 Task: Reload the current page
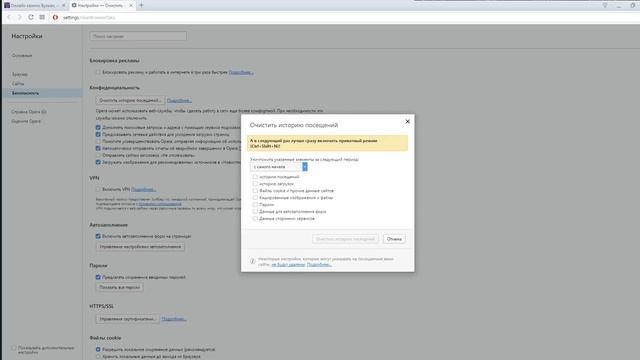click(31, 17)
